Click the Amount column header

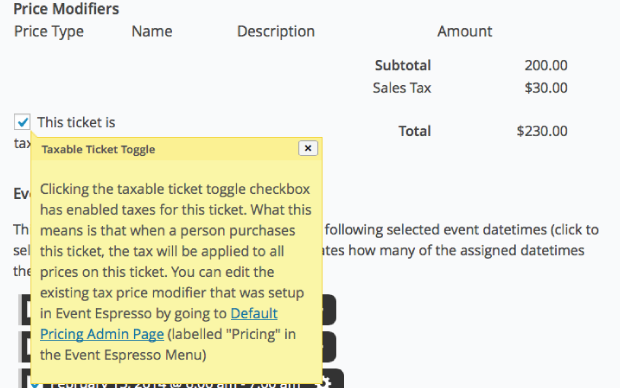[x=465, y=31]
